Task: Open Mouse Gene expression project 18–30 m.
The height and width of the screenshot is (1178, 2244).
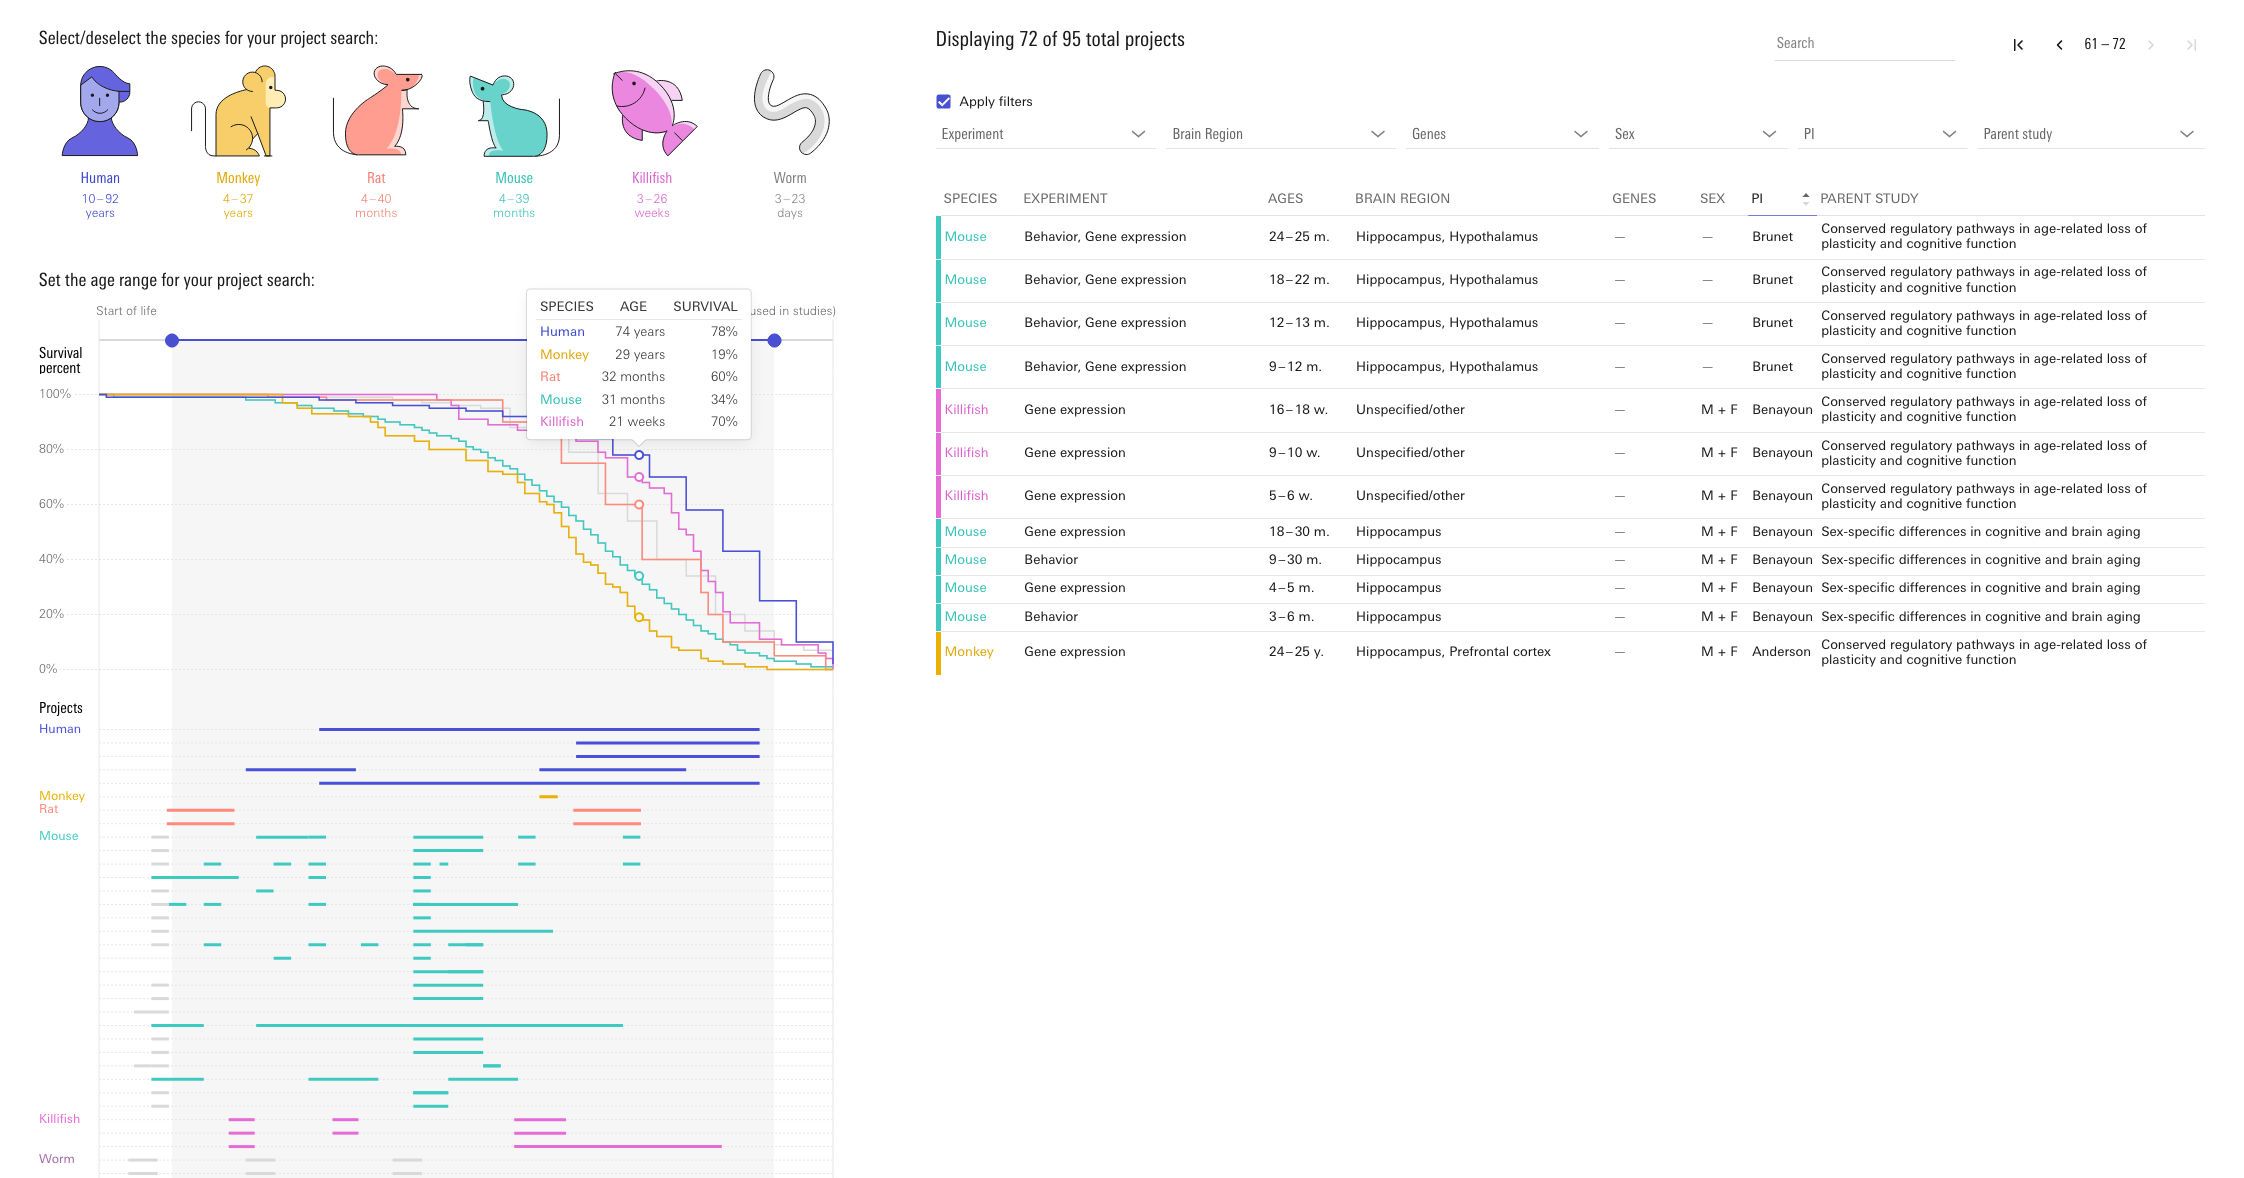Action: click(1570, 532)
